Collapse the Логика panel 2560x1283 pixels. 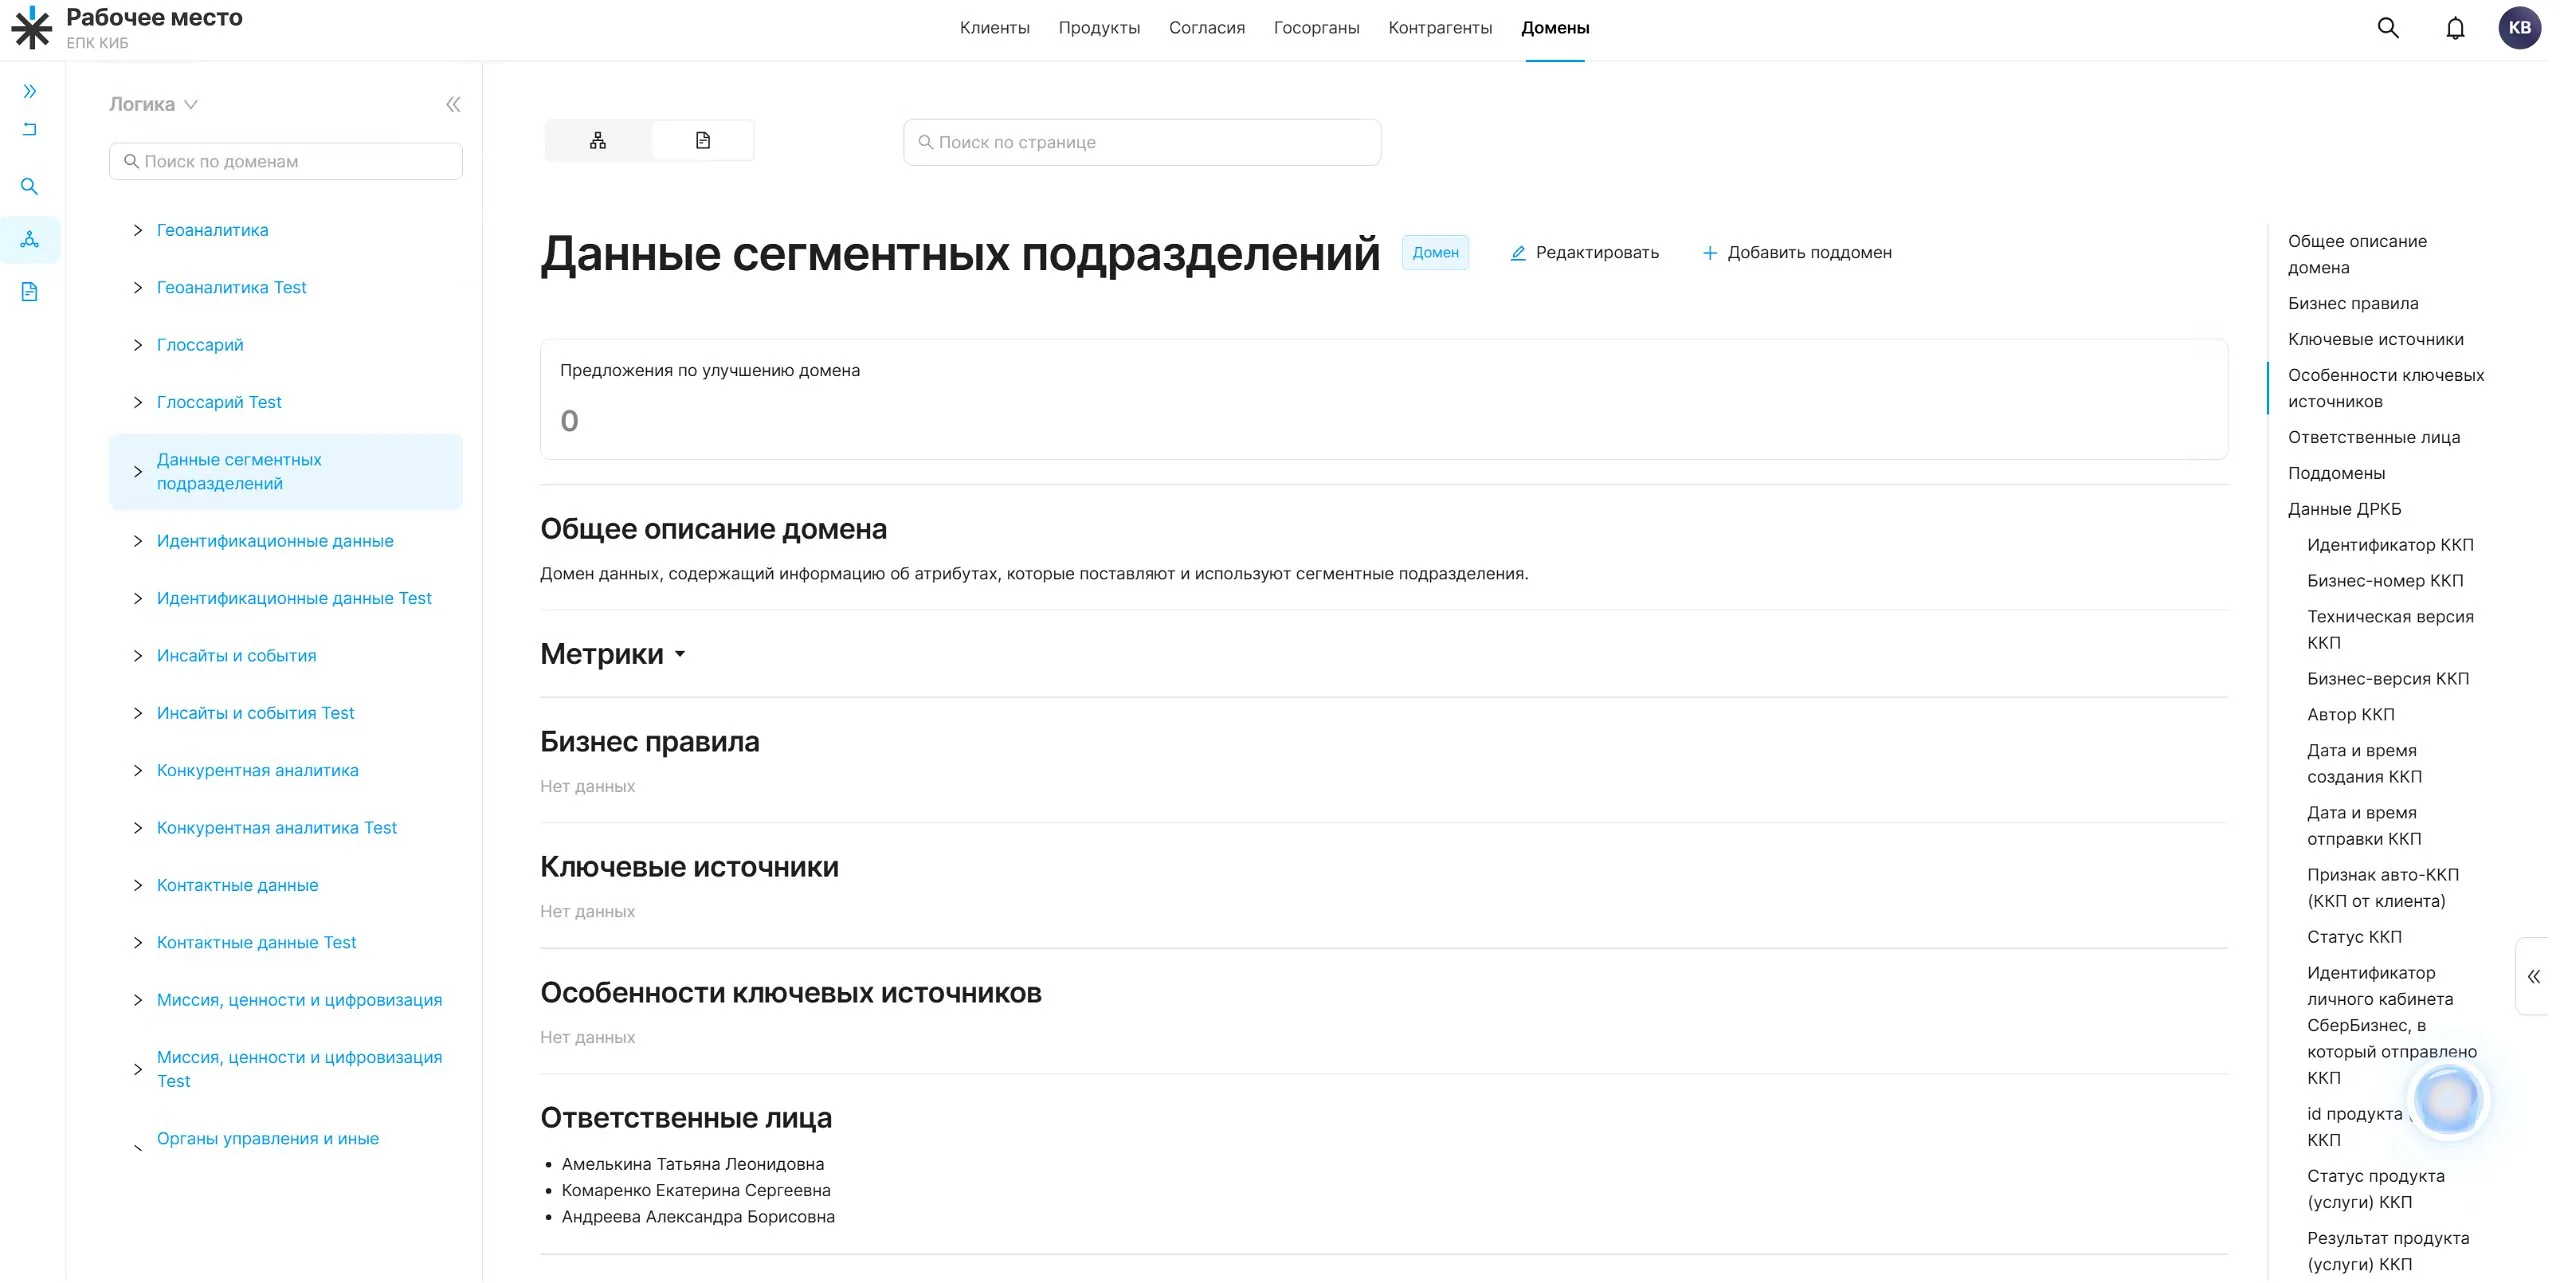coord(453,104)
